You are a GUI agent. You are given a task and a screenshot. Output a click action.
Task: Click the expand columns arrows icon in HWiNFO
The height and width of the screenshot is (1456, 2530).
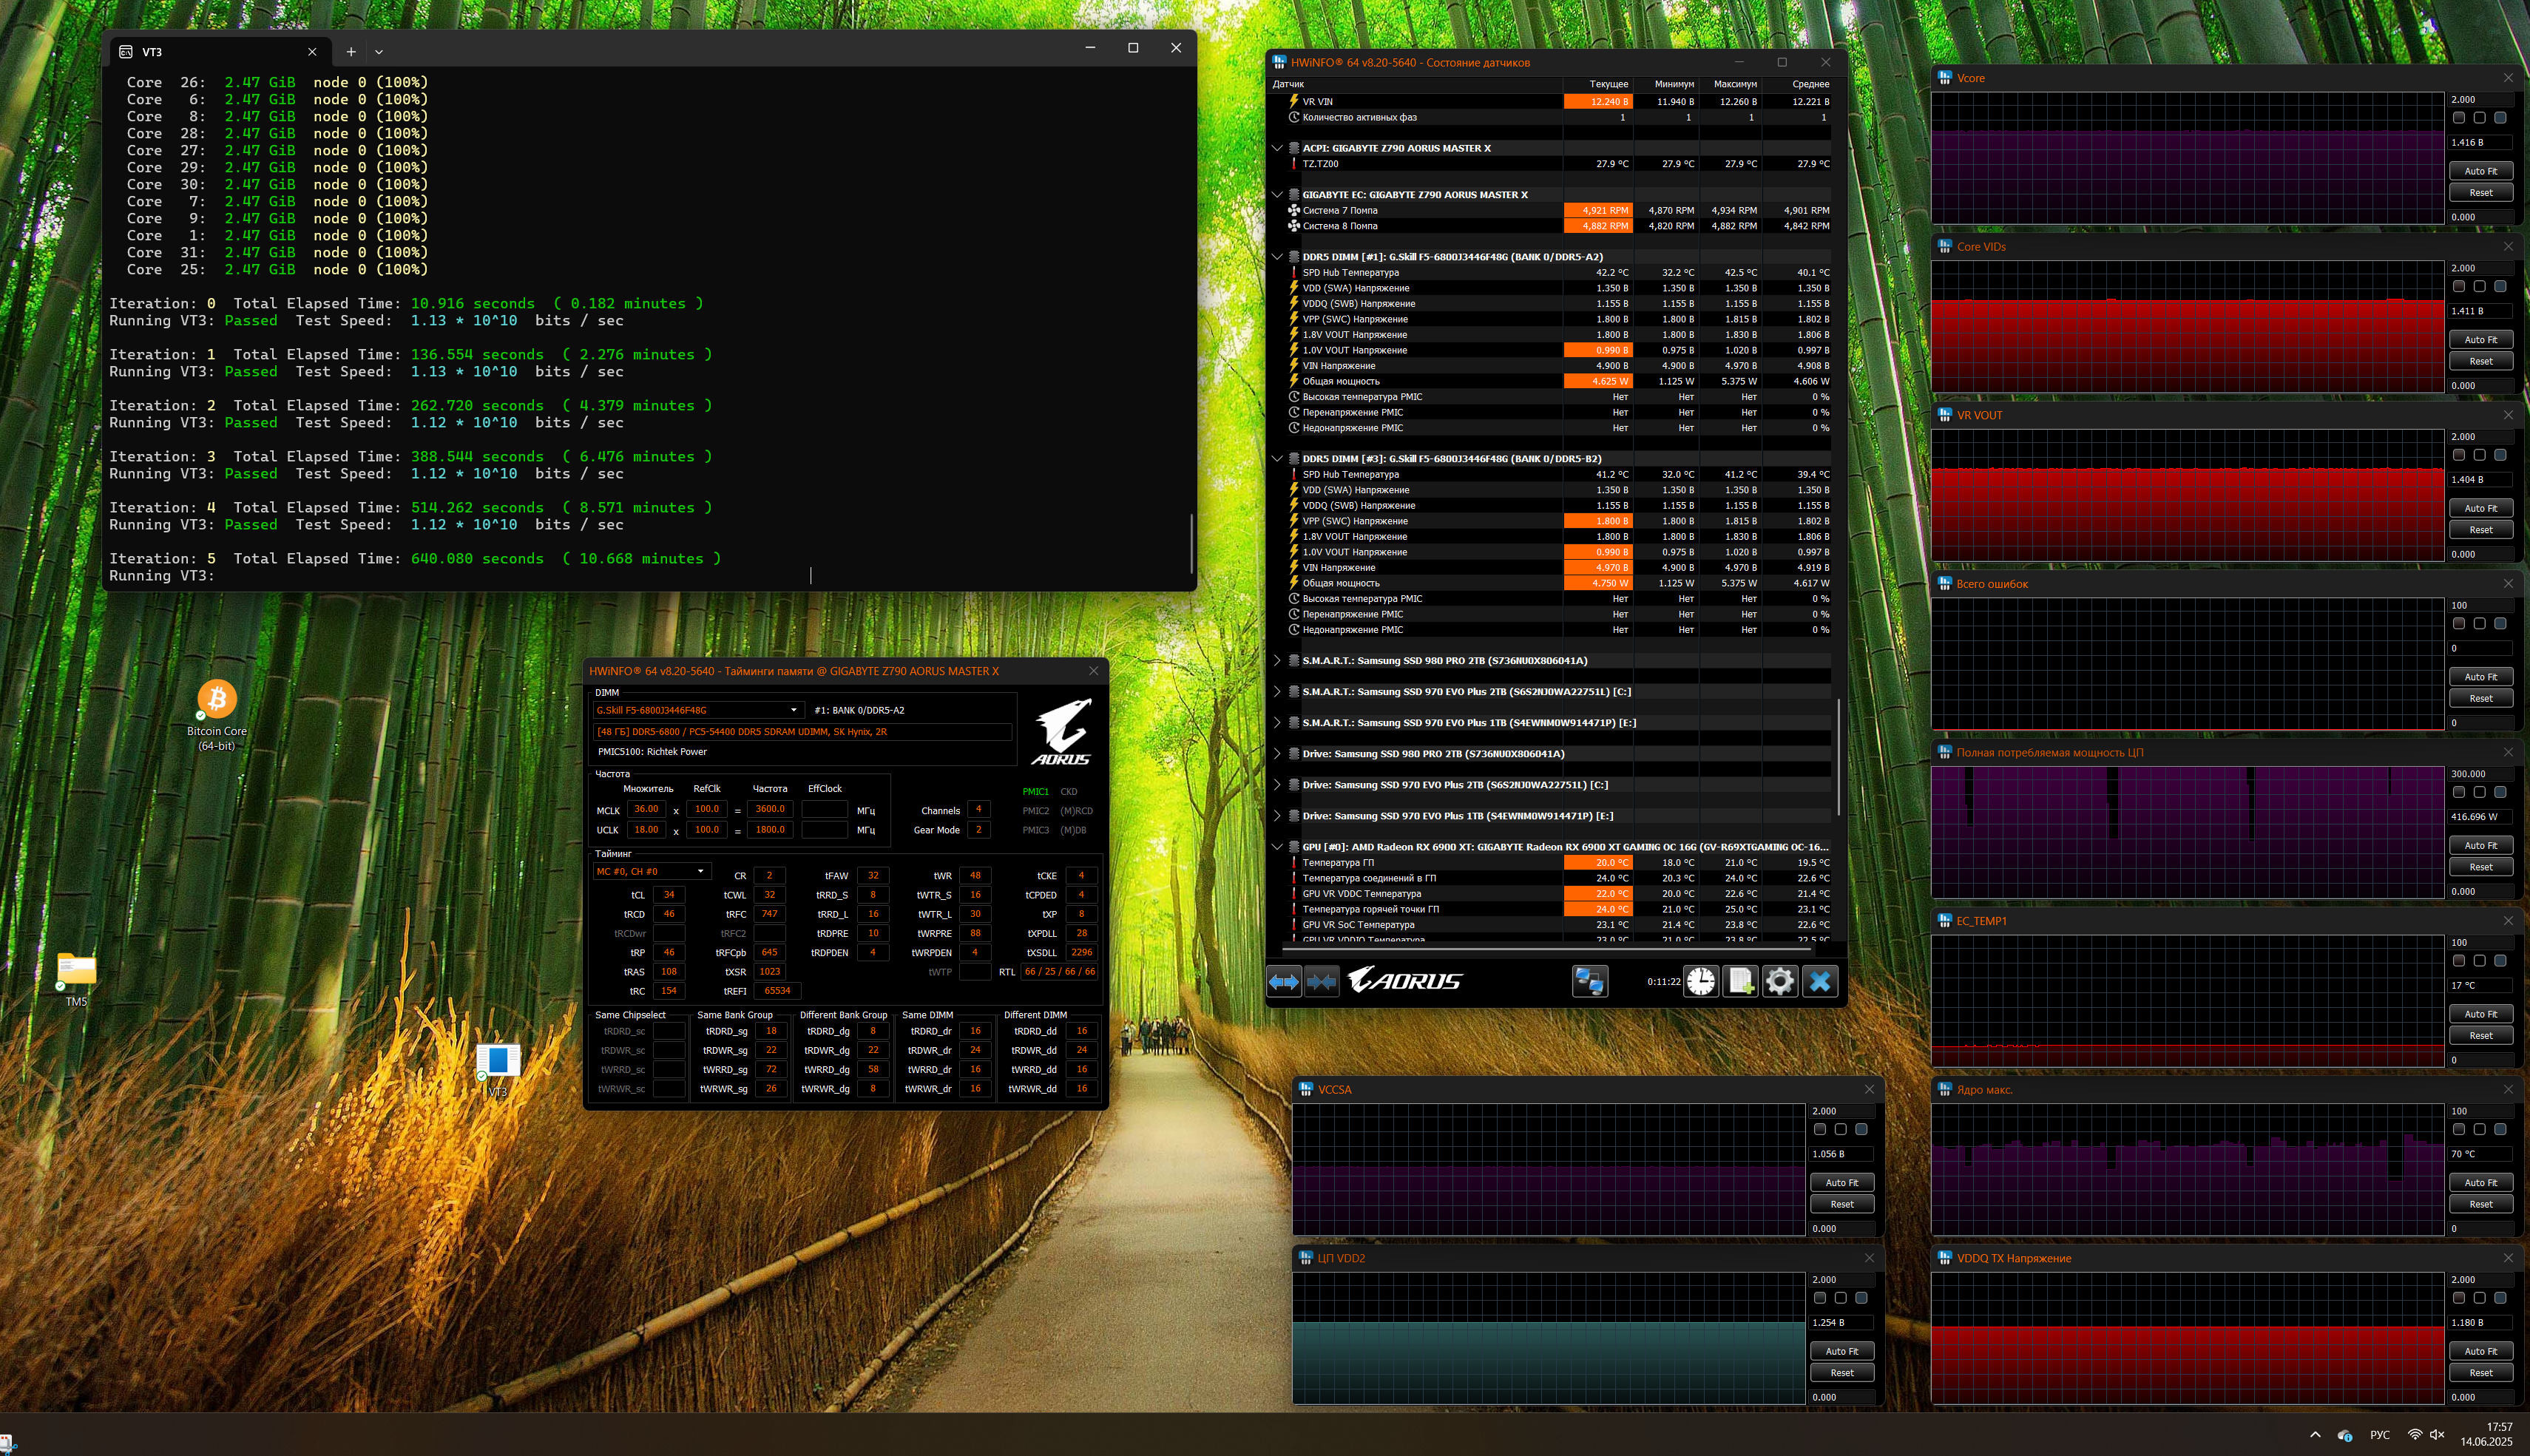coord(1284,982)
